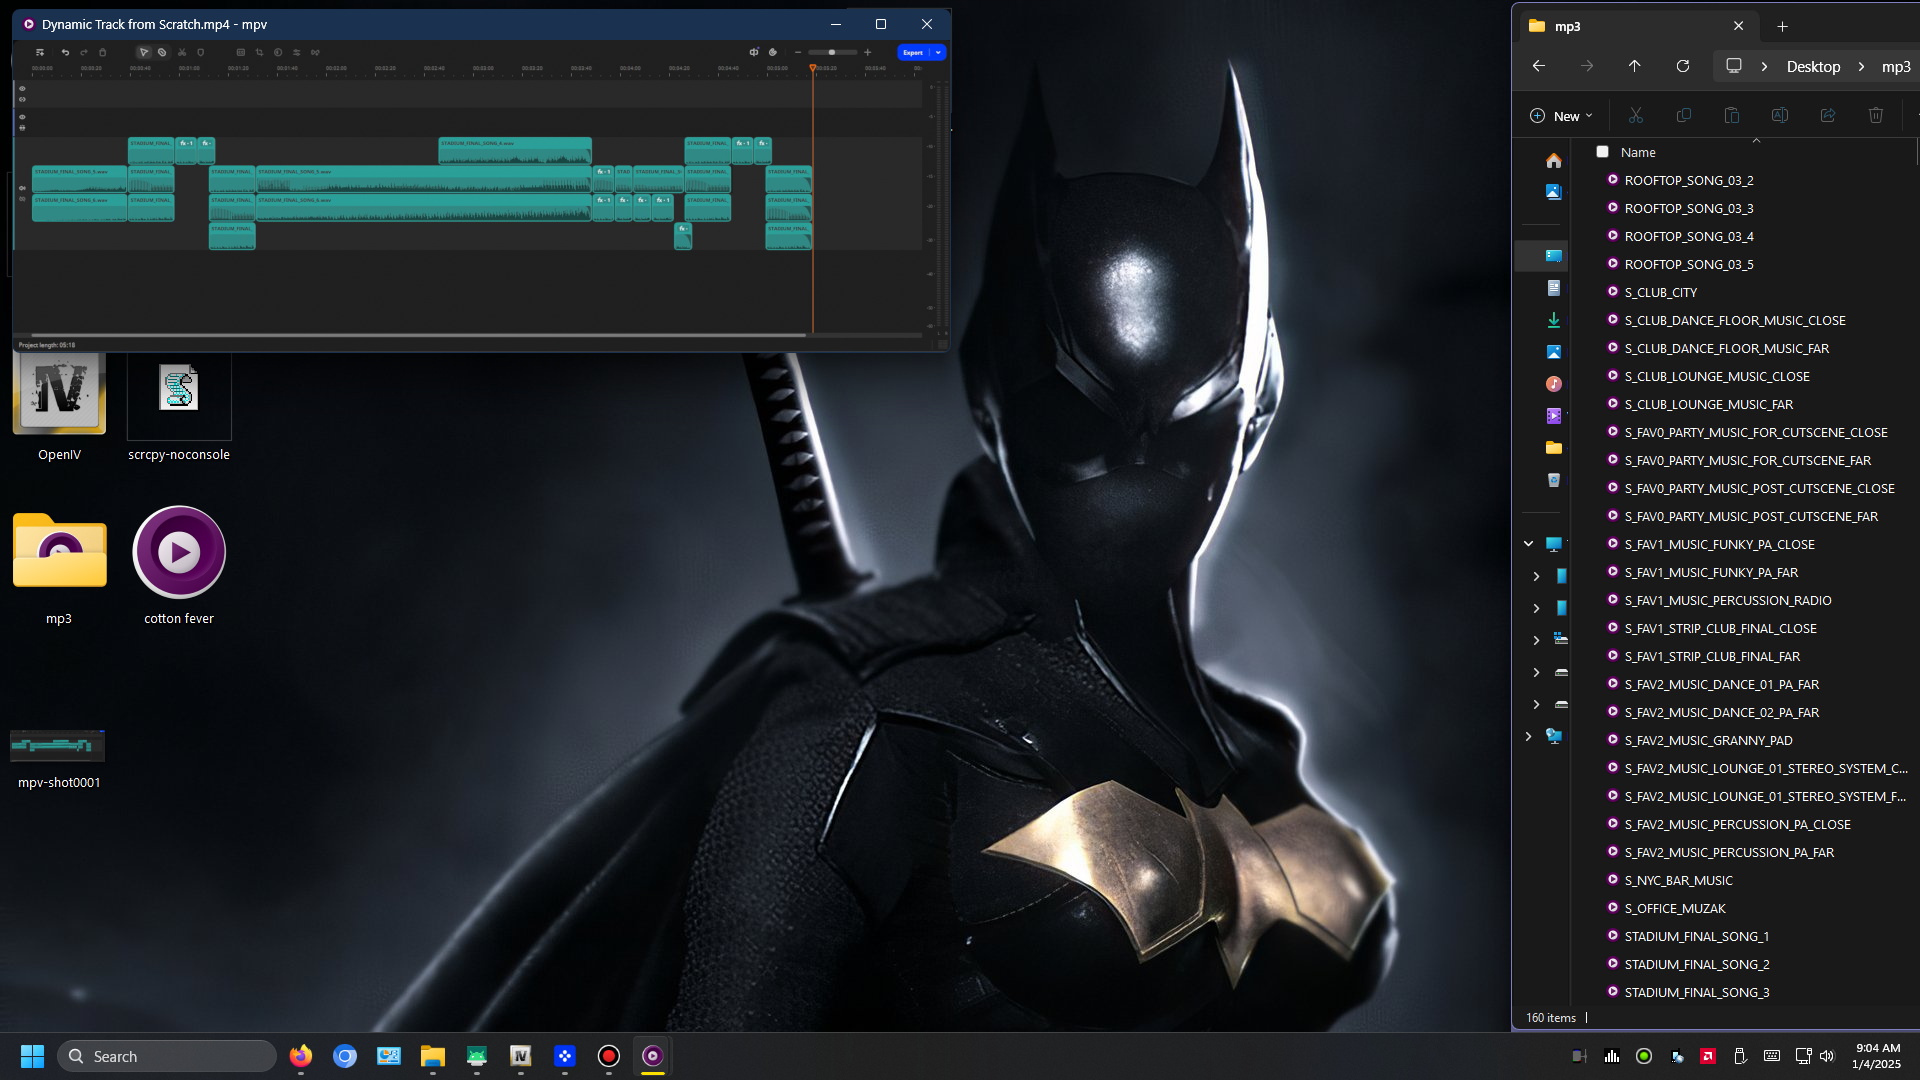
Task: Open Documents in Explorer sidebar
Action: coord(1553,288)
